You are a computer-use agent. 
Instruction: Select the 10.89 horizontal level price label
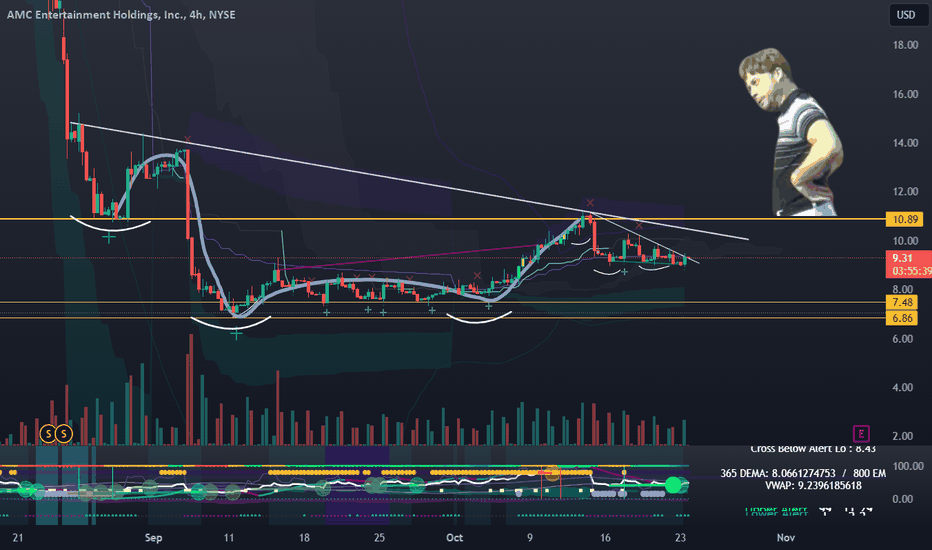905,219
